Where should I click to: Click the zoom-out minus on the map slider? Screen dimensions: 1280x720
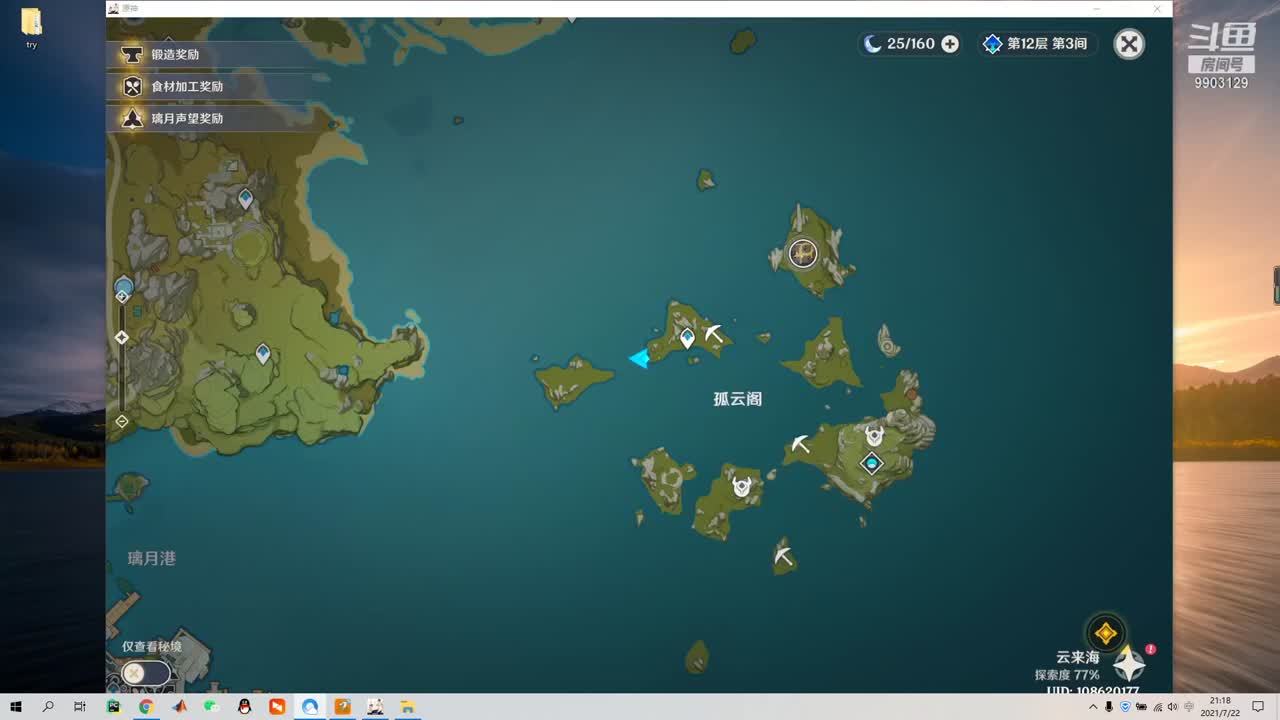(x=122, y=422)
